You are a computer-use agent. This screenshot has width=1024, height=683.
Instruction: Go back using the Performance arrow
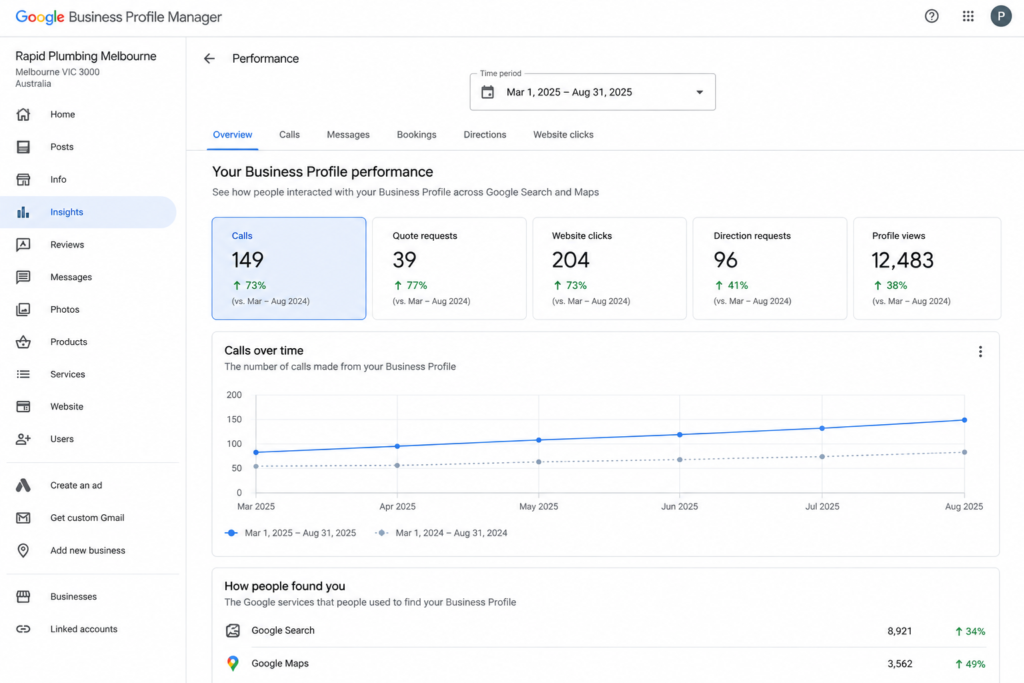[209, 59]
